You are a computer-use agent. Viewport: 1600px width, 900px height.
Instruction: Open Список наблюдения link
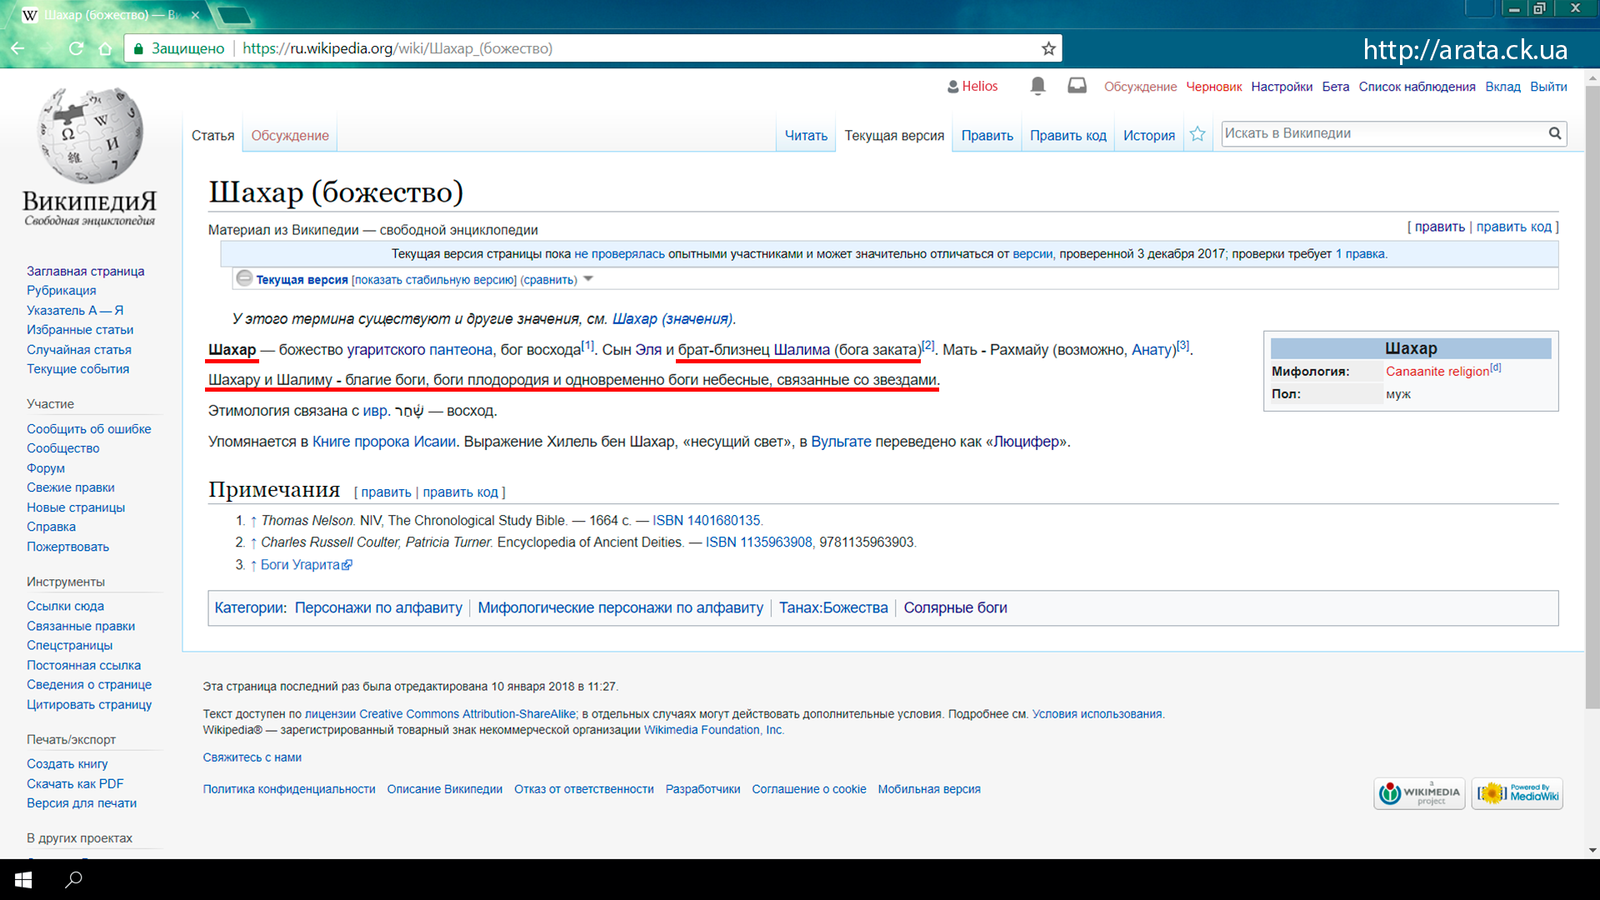(1417, 87)
